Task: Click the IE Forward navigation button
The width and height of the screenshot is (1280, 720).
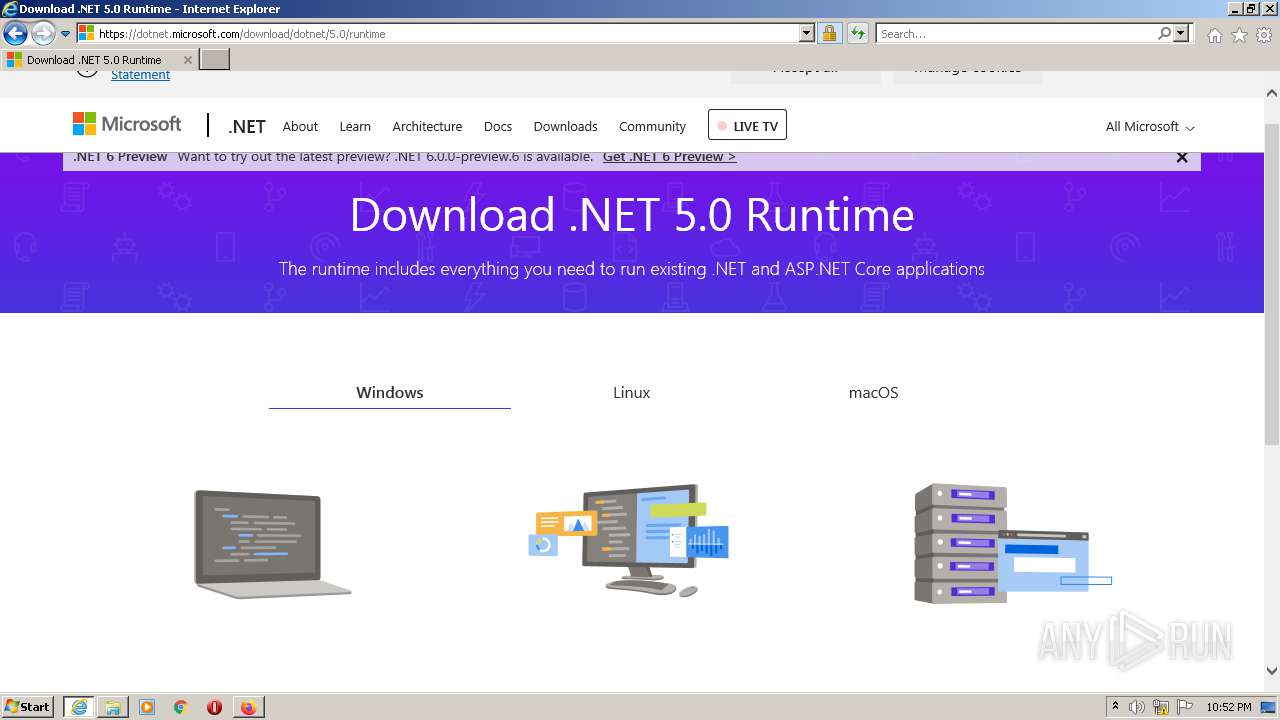Action: tap(43, 34)
